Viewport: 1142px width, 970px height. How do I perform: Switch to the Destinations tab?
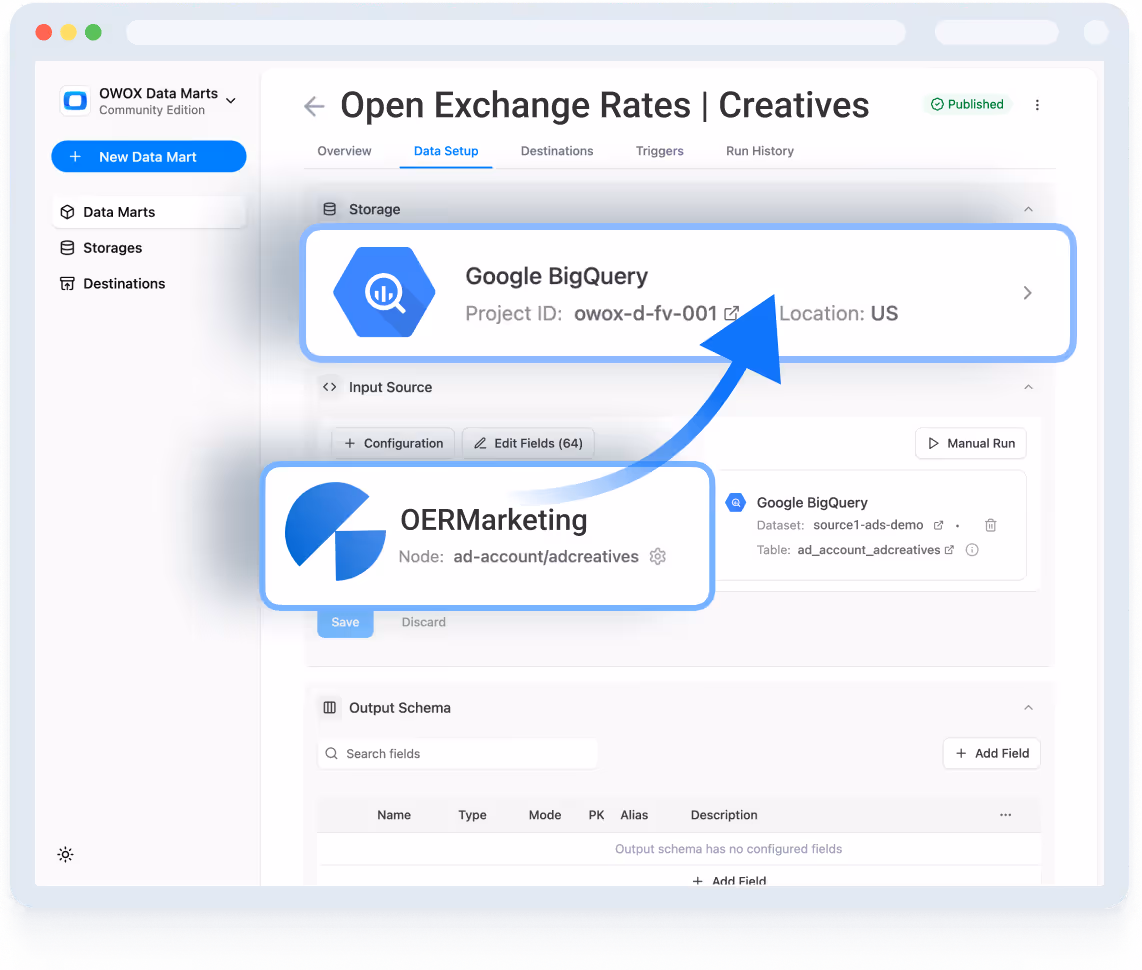point(557,151)
